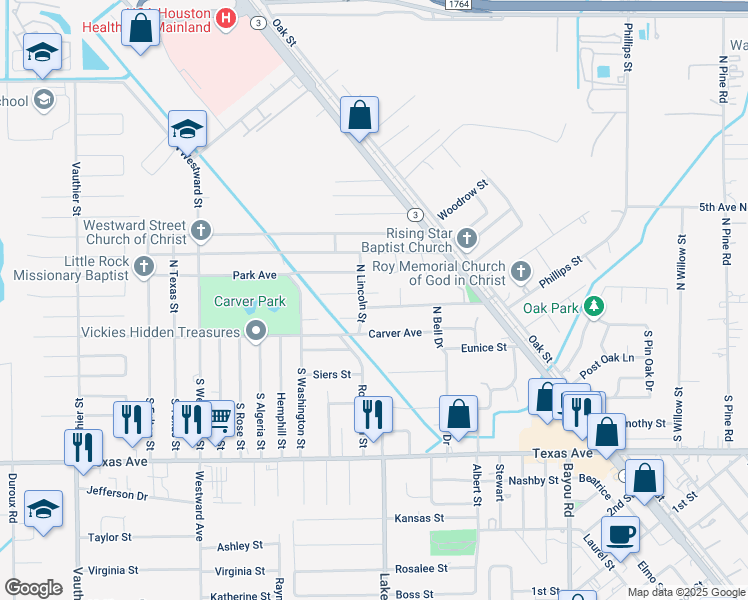Screen dimensions: 748x600
Task: Select shopping bag marker south of N Bell Dr
Action: click(x=458, y=415)
